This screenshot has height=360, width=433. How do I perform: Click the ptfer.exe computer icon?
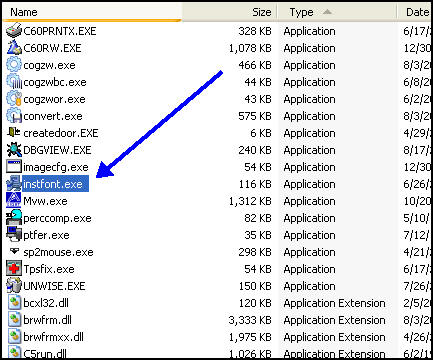pyautogui.click(x=14, y=235)
